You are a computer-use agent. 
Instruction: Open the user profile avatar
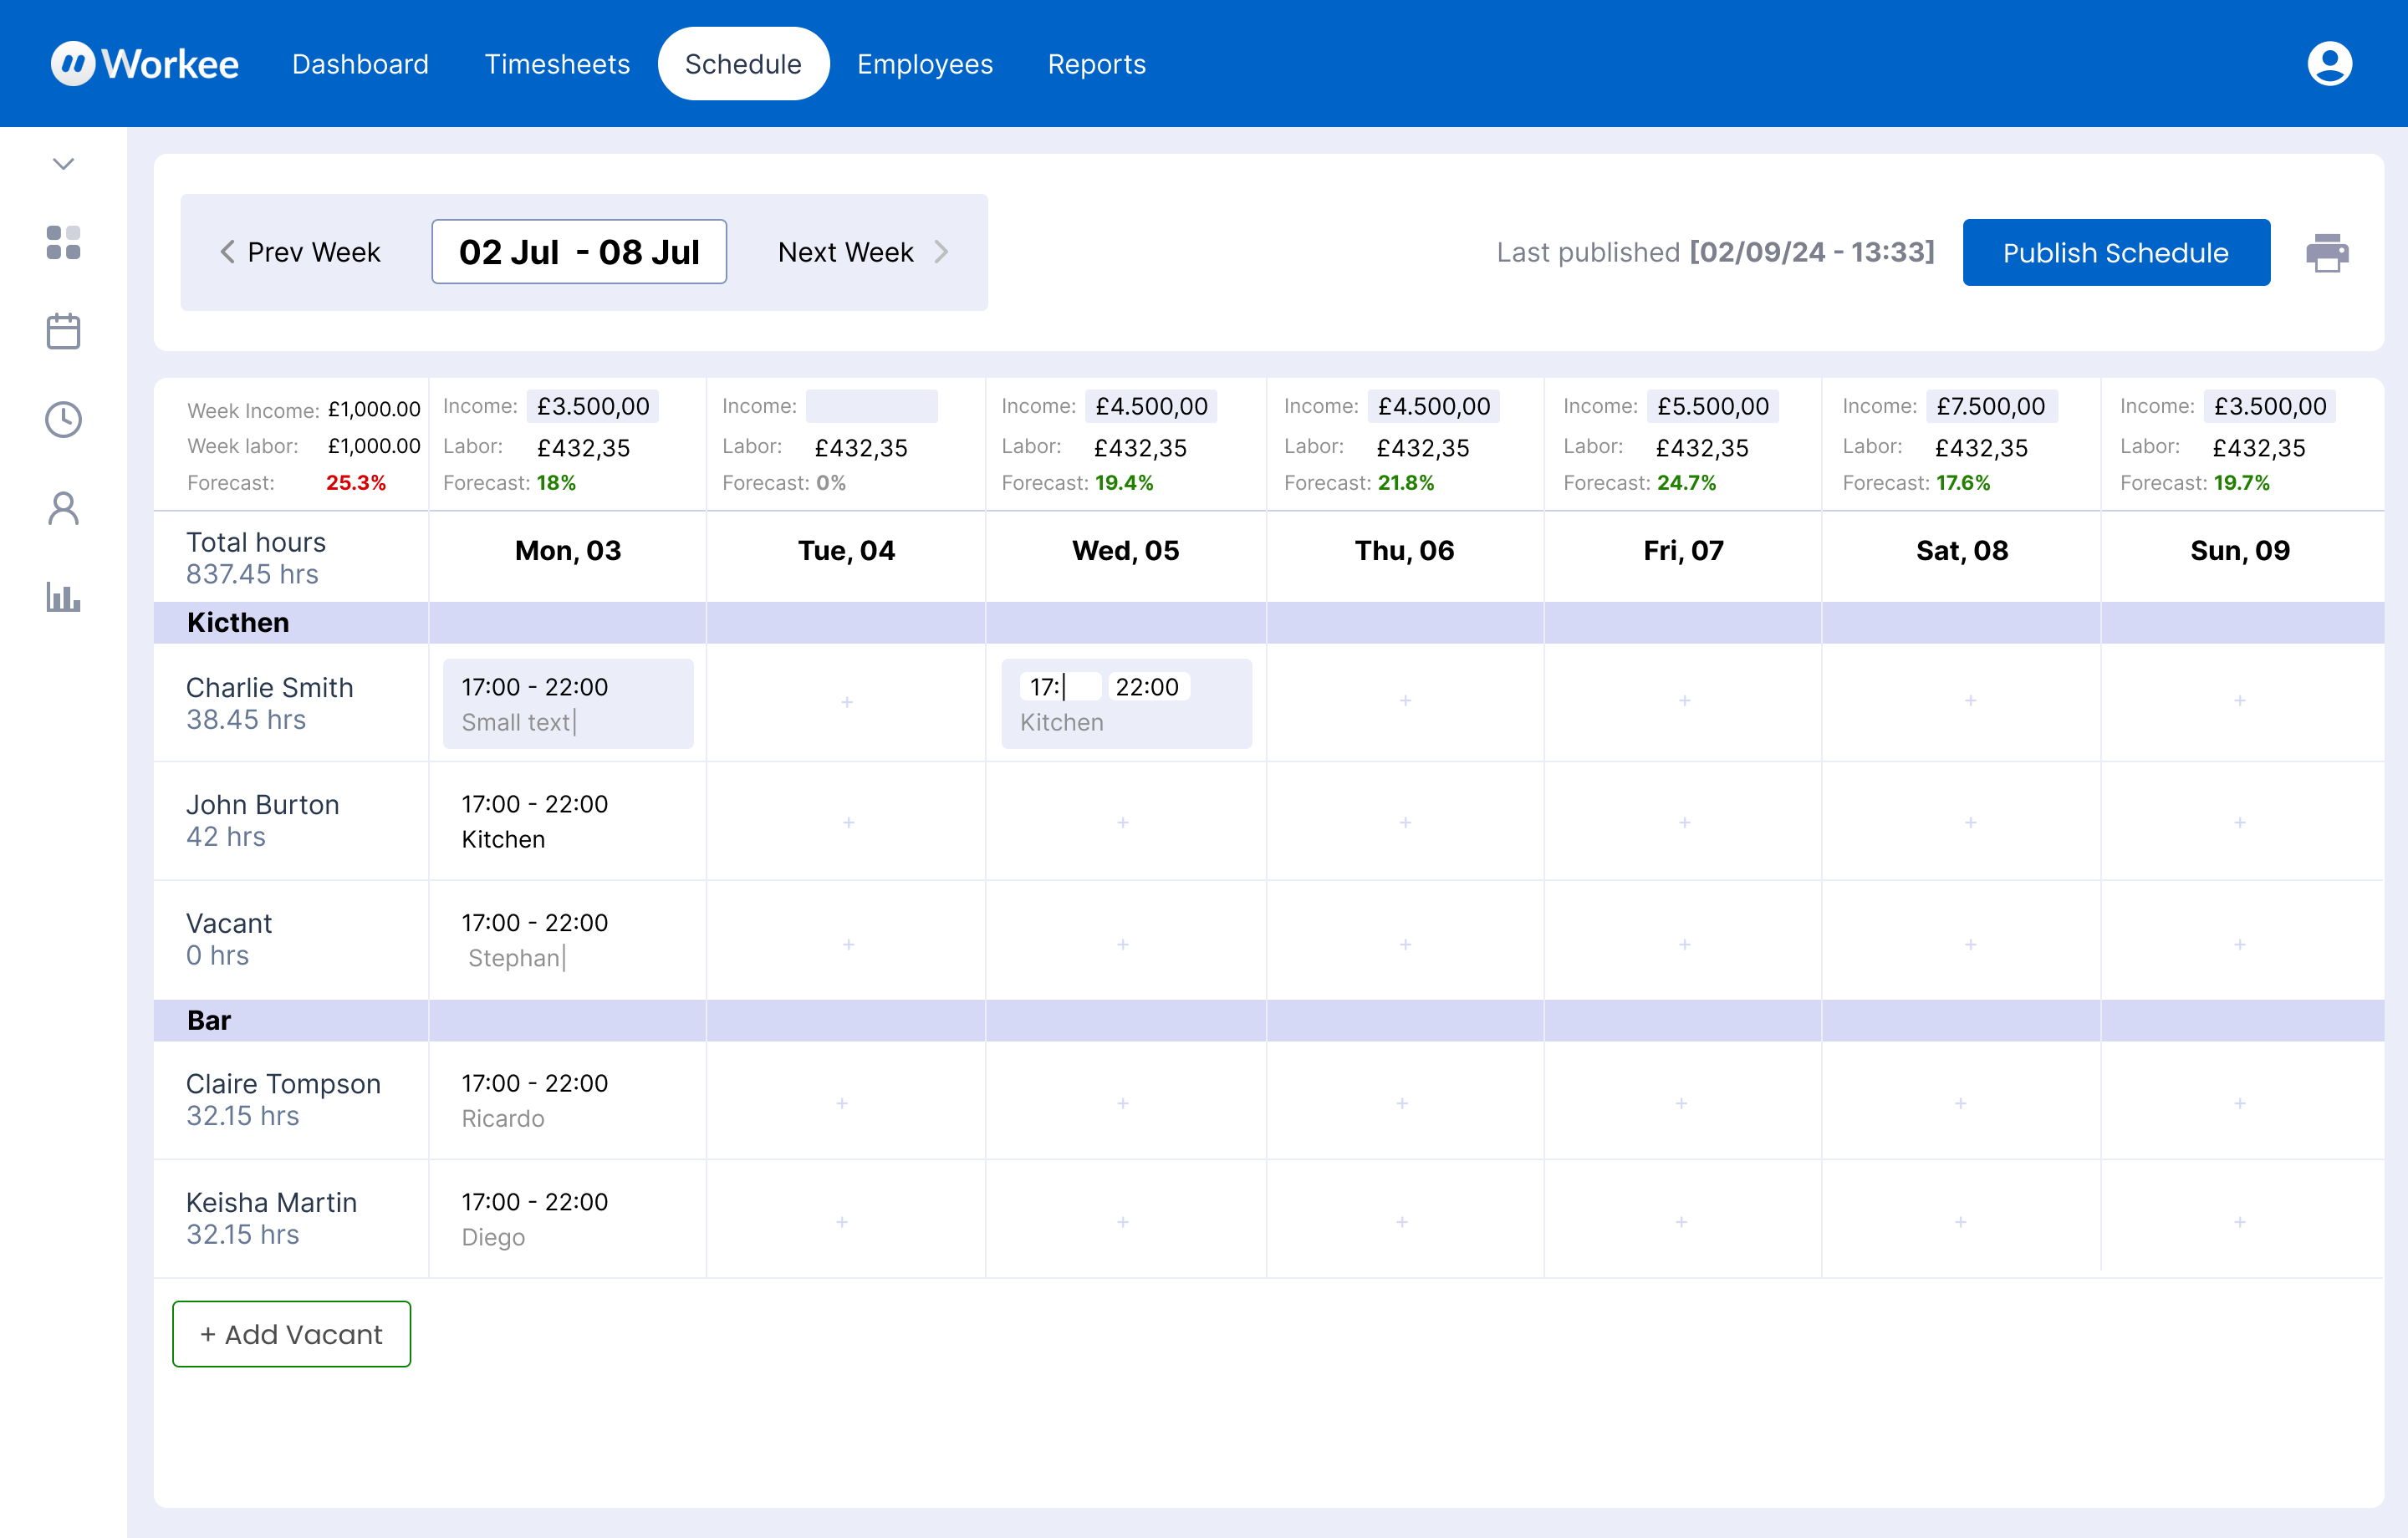tap(2329, 64)
